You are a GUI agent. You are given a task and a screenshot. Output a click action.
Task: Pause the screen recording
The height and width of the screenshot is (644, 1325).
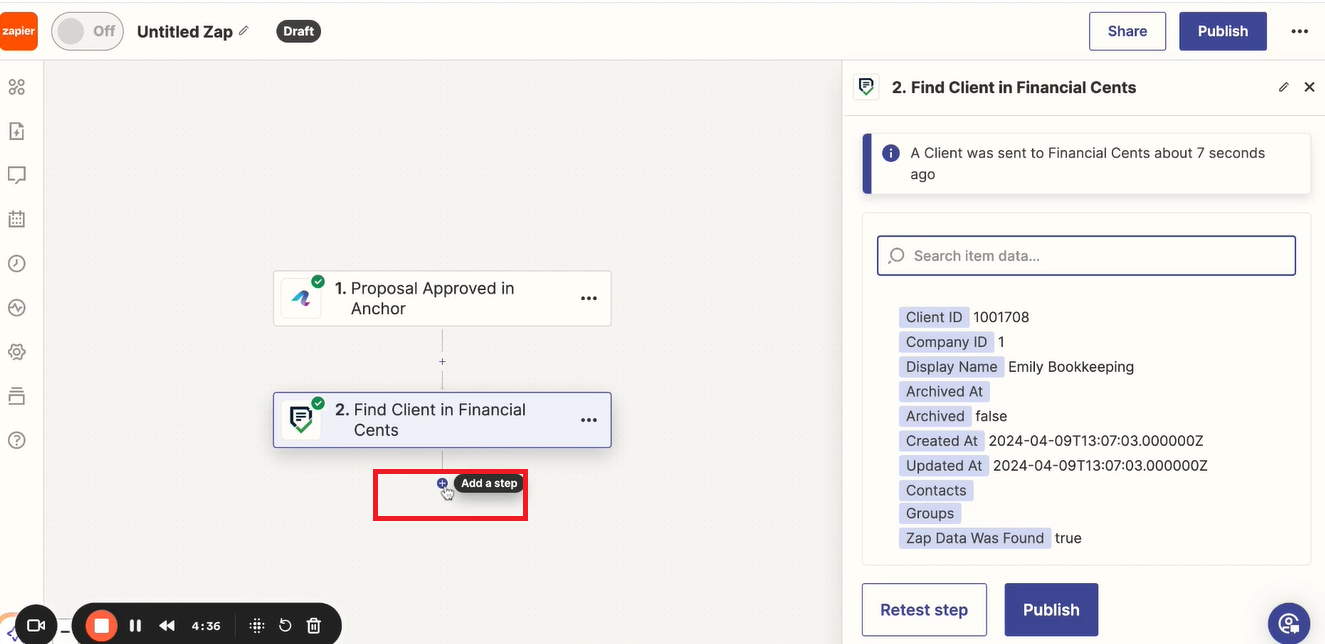click(x=135, y=626)
